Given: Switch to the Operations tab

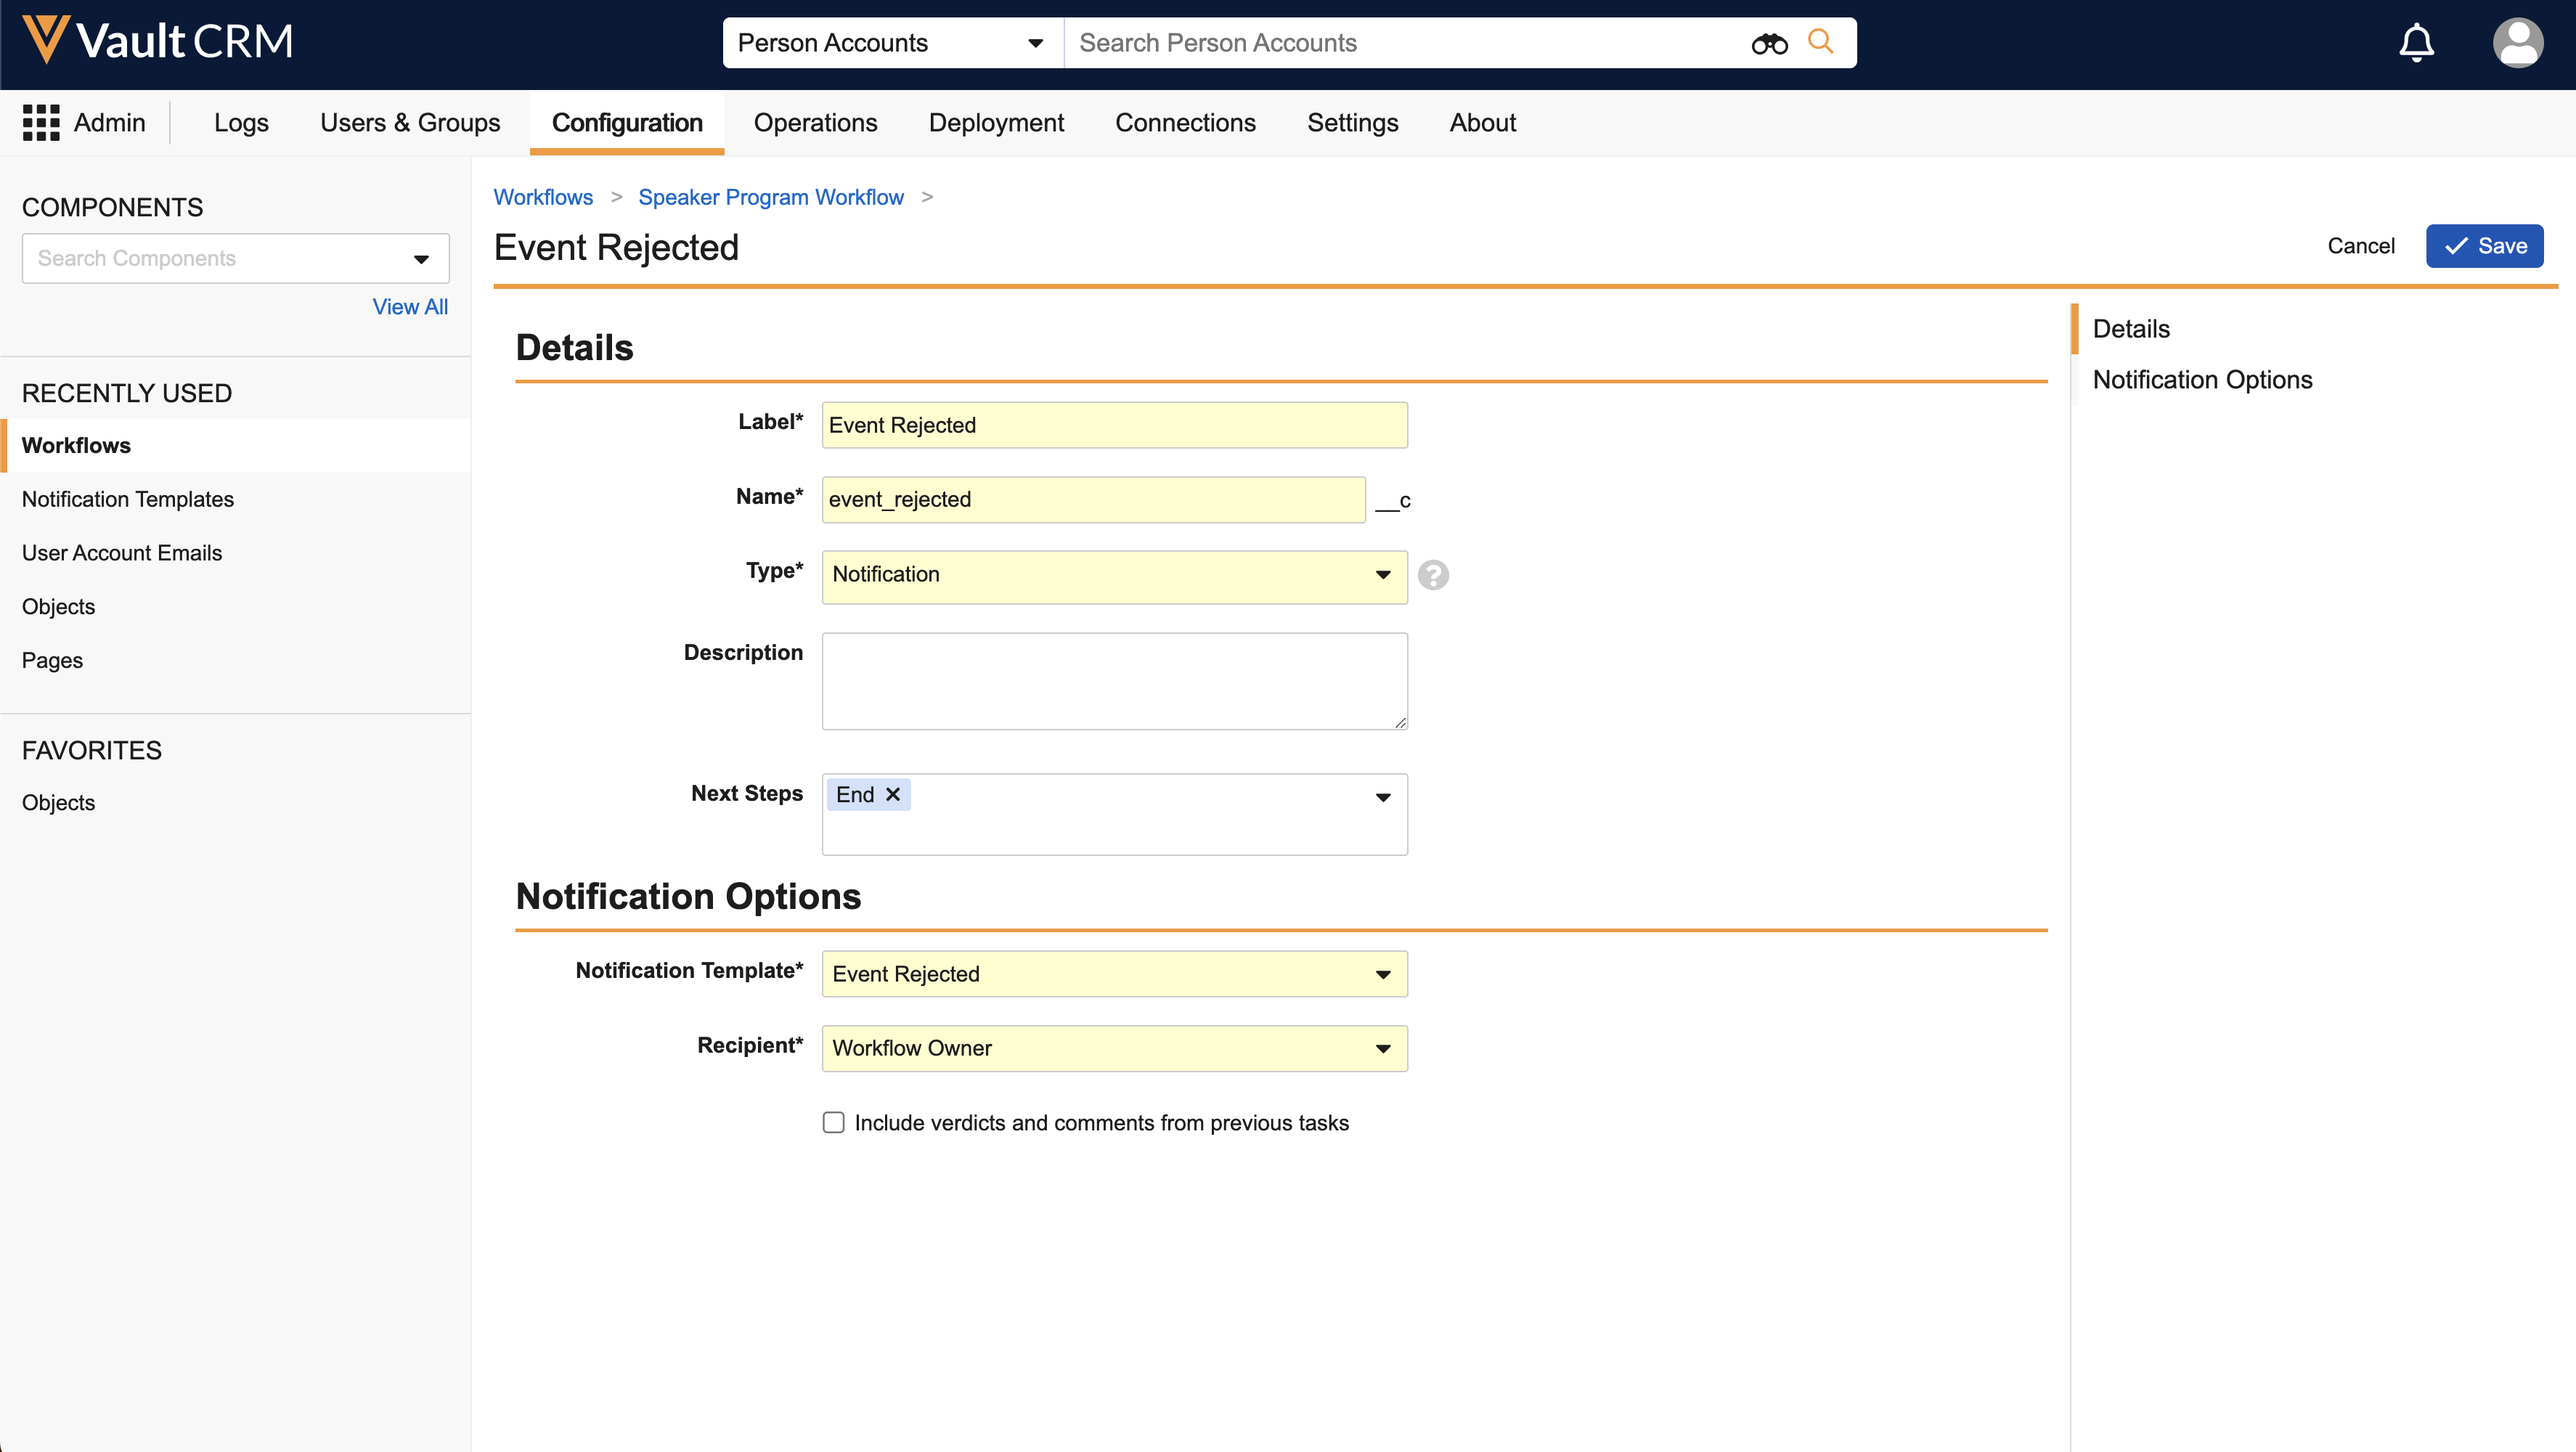Looking at the screenshot, I should [815, 122].
